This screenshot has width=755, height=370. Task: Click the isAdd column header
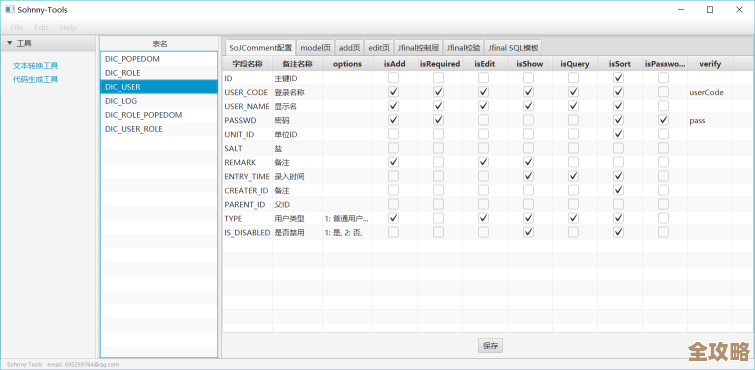pos(395,64)
